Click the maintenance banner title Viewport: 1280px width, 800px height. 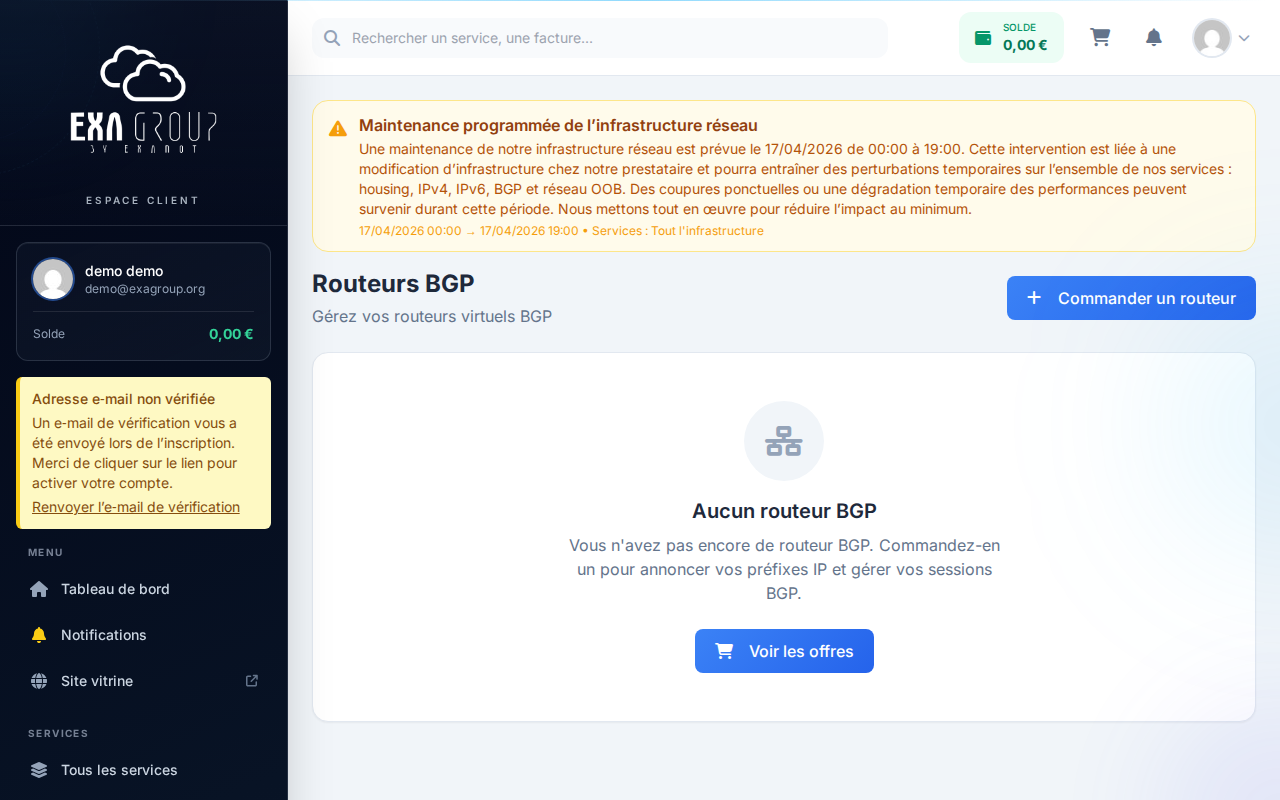[x=558, y=125]
